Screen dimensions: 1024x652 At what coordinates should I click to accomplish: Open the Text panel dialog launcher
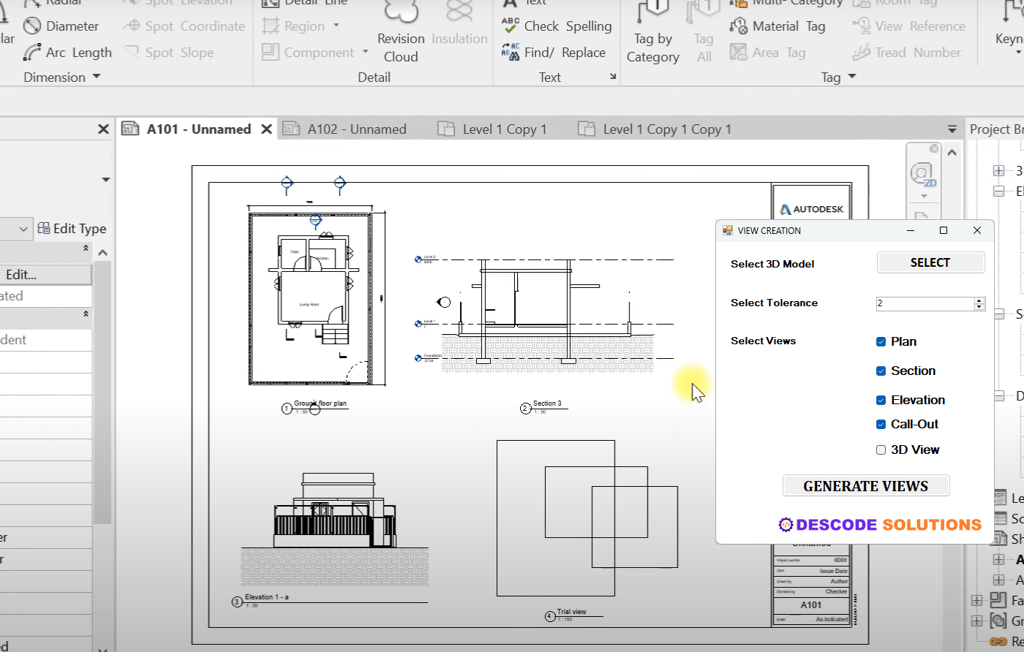[613, 76]
